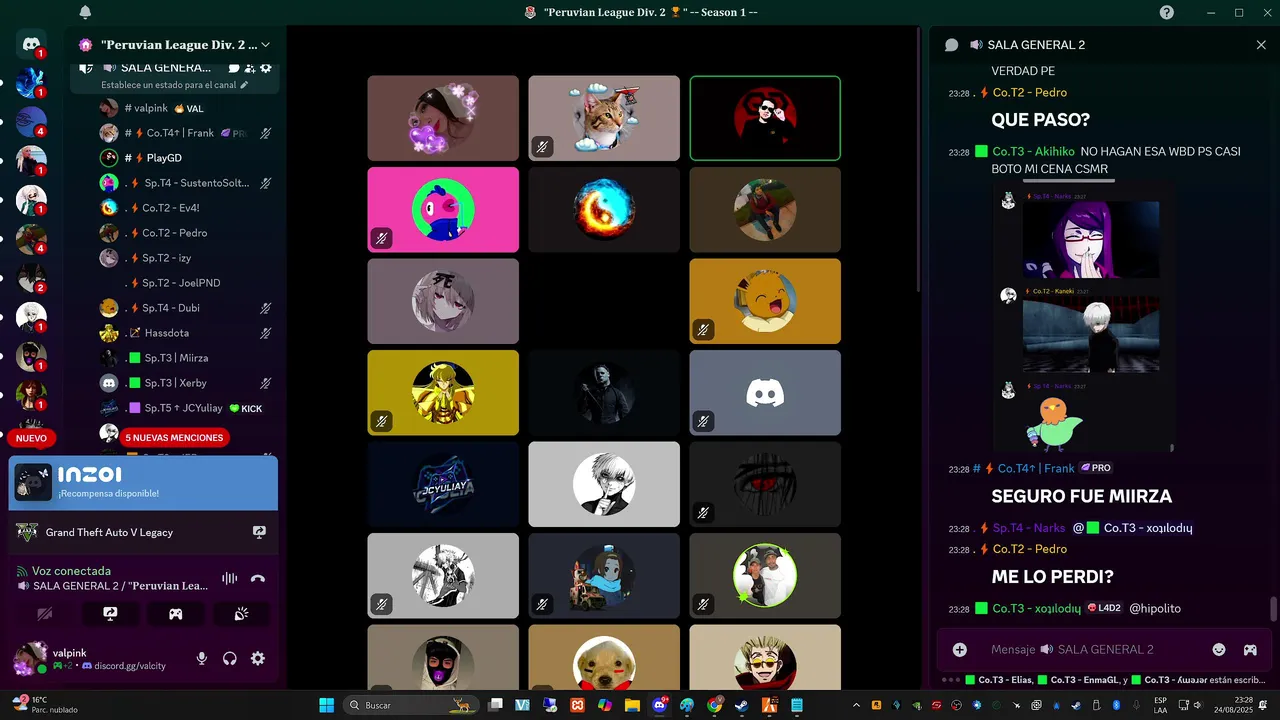Select the yellow Pikachu-like avatar tile
1280x720 pixels.
765,301
